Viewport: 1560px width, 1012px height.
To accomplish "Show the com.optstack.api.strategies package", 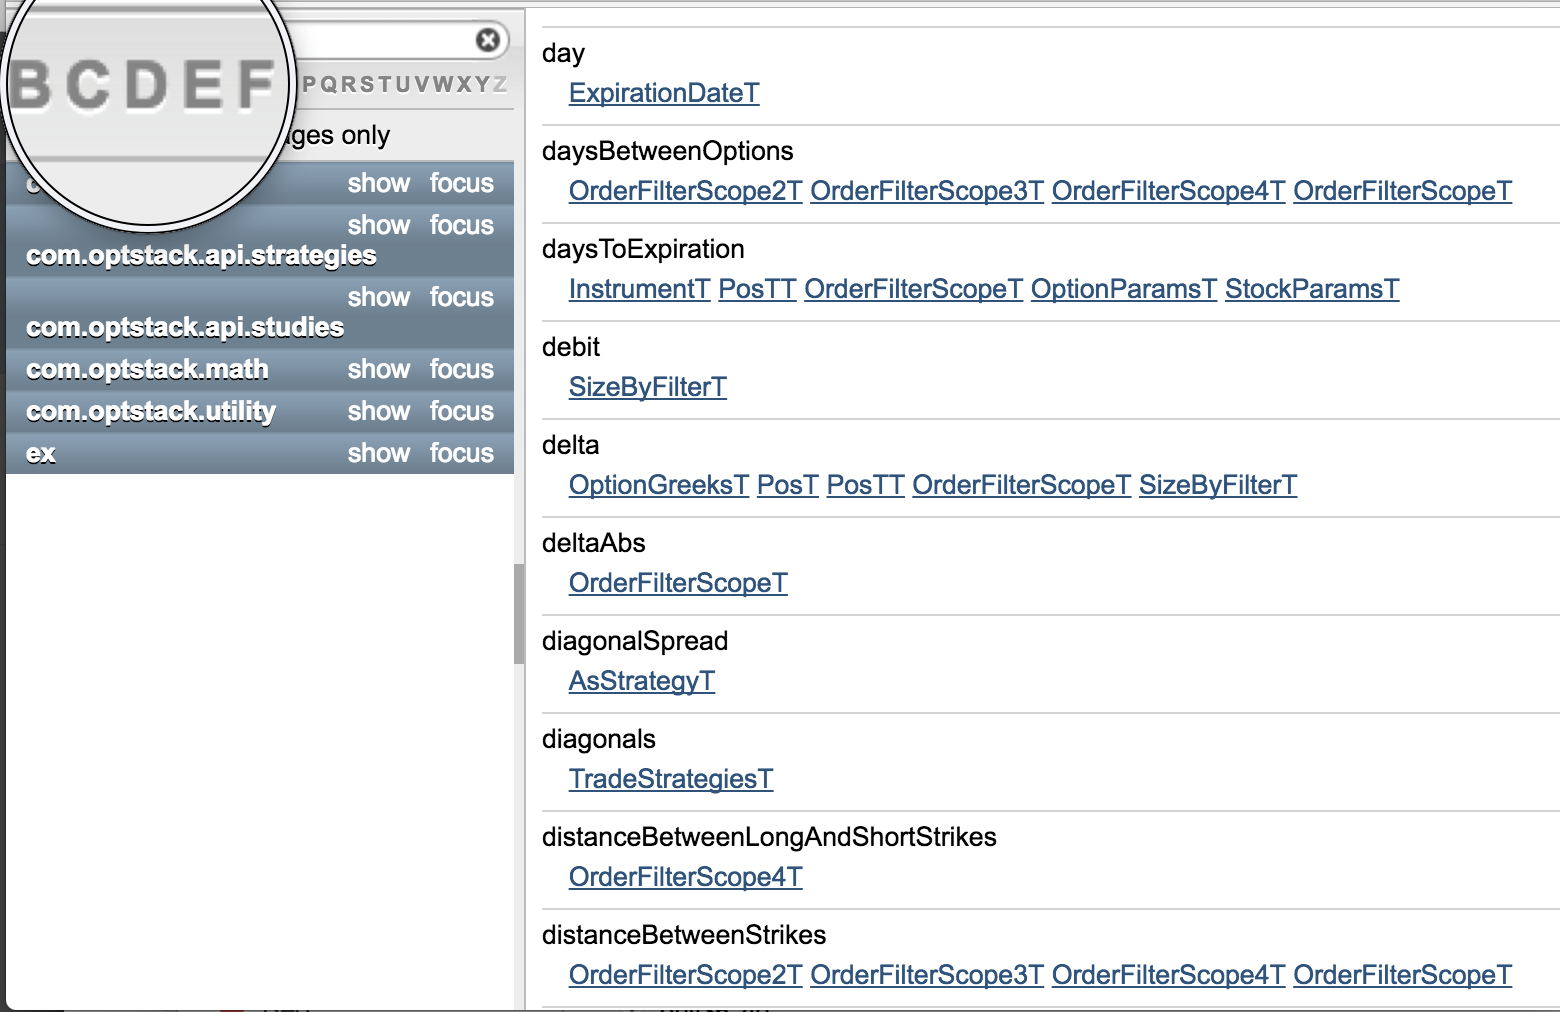I will pyautogui.click(x=378, y=225).
